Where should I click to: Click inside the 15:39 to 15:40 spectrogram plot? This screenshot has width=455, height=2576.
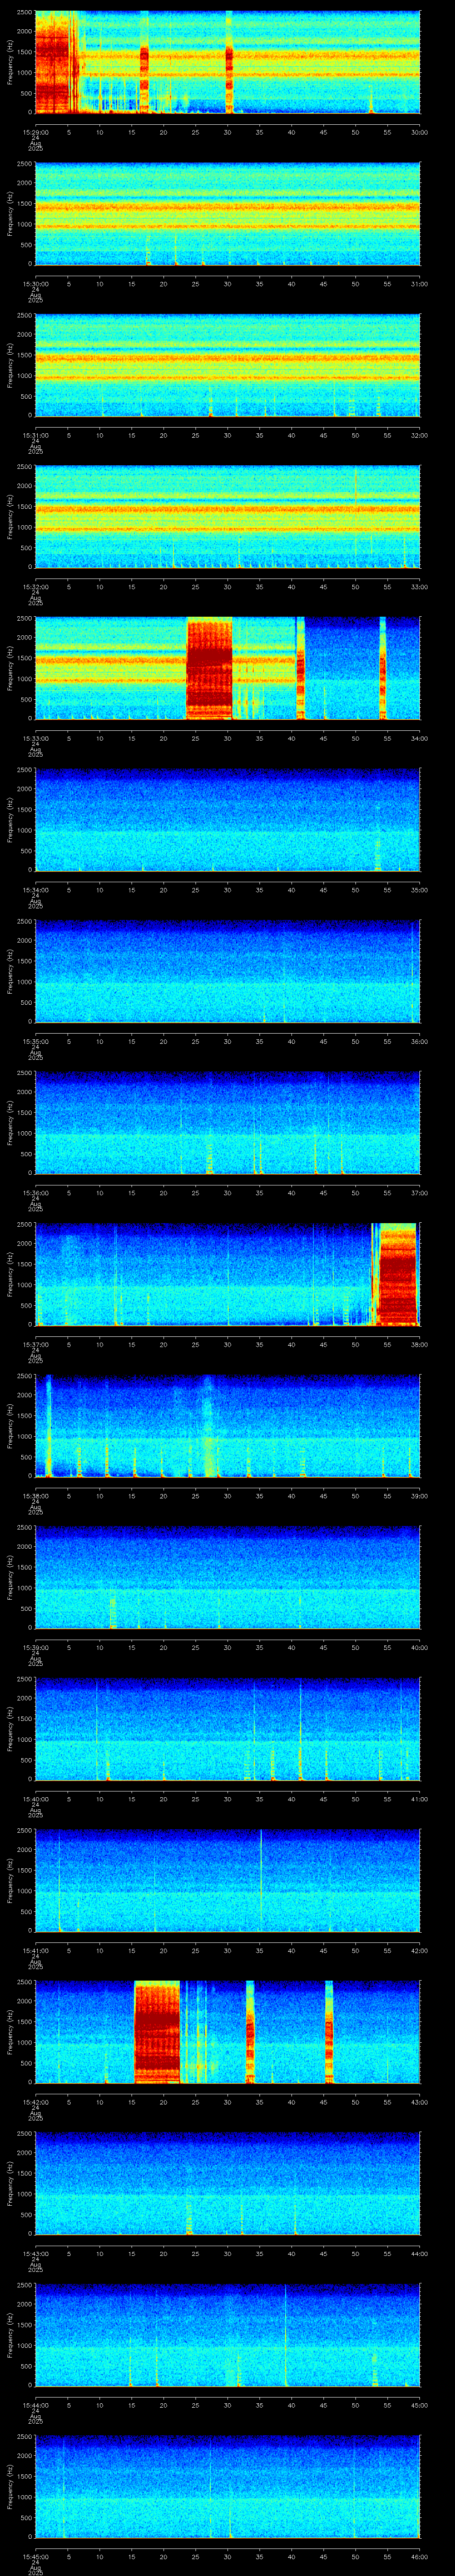pos(227,1577)
